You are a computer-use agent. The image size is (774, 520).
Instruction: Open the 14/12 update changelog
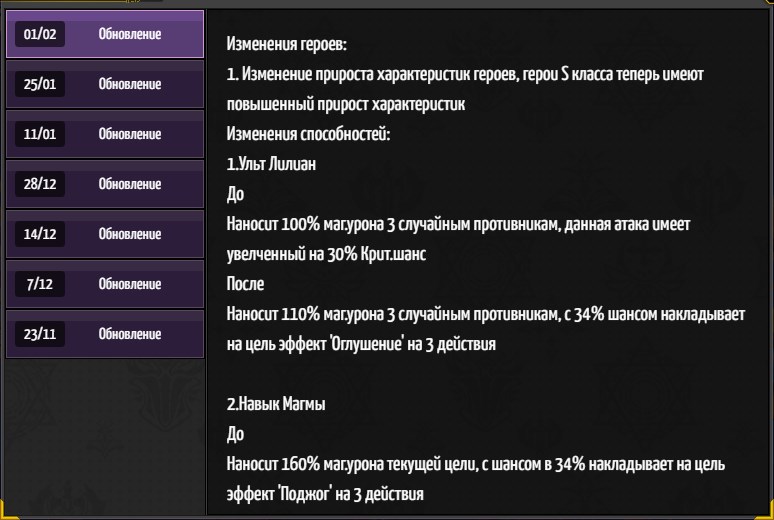click(105, 234)
